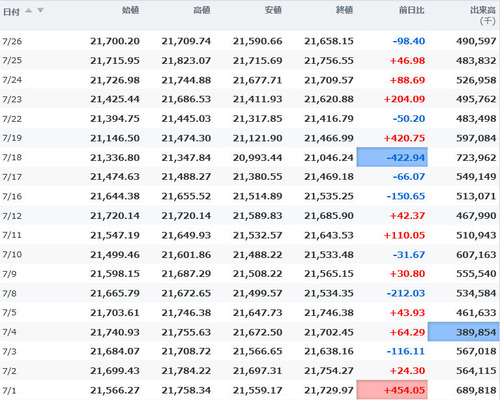Click the change value +110.05

point(404,235)
